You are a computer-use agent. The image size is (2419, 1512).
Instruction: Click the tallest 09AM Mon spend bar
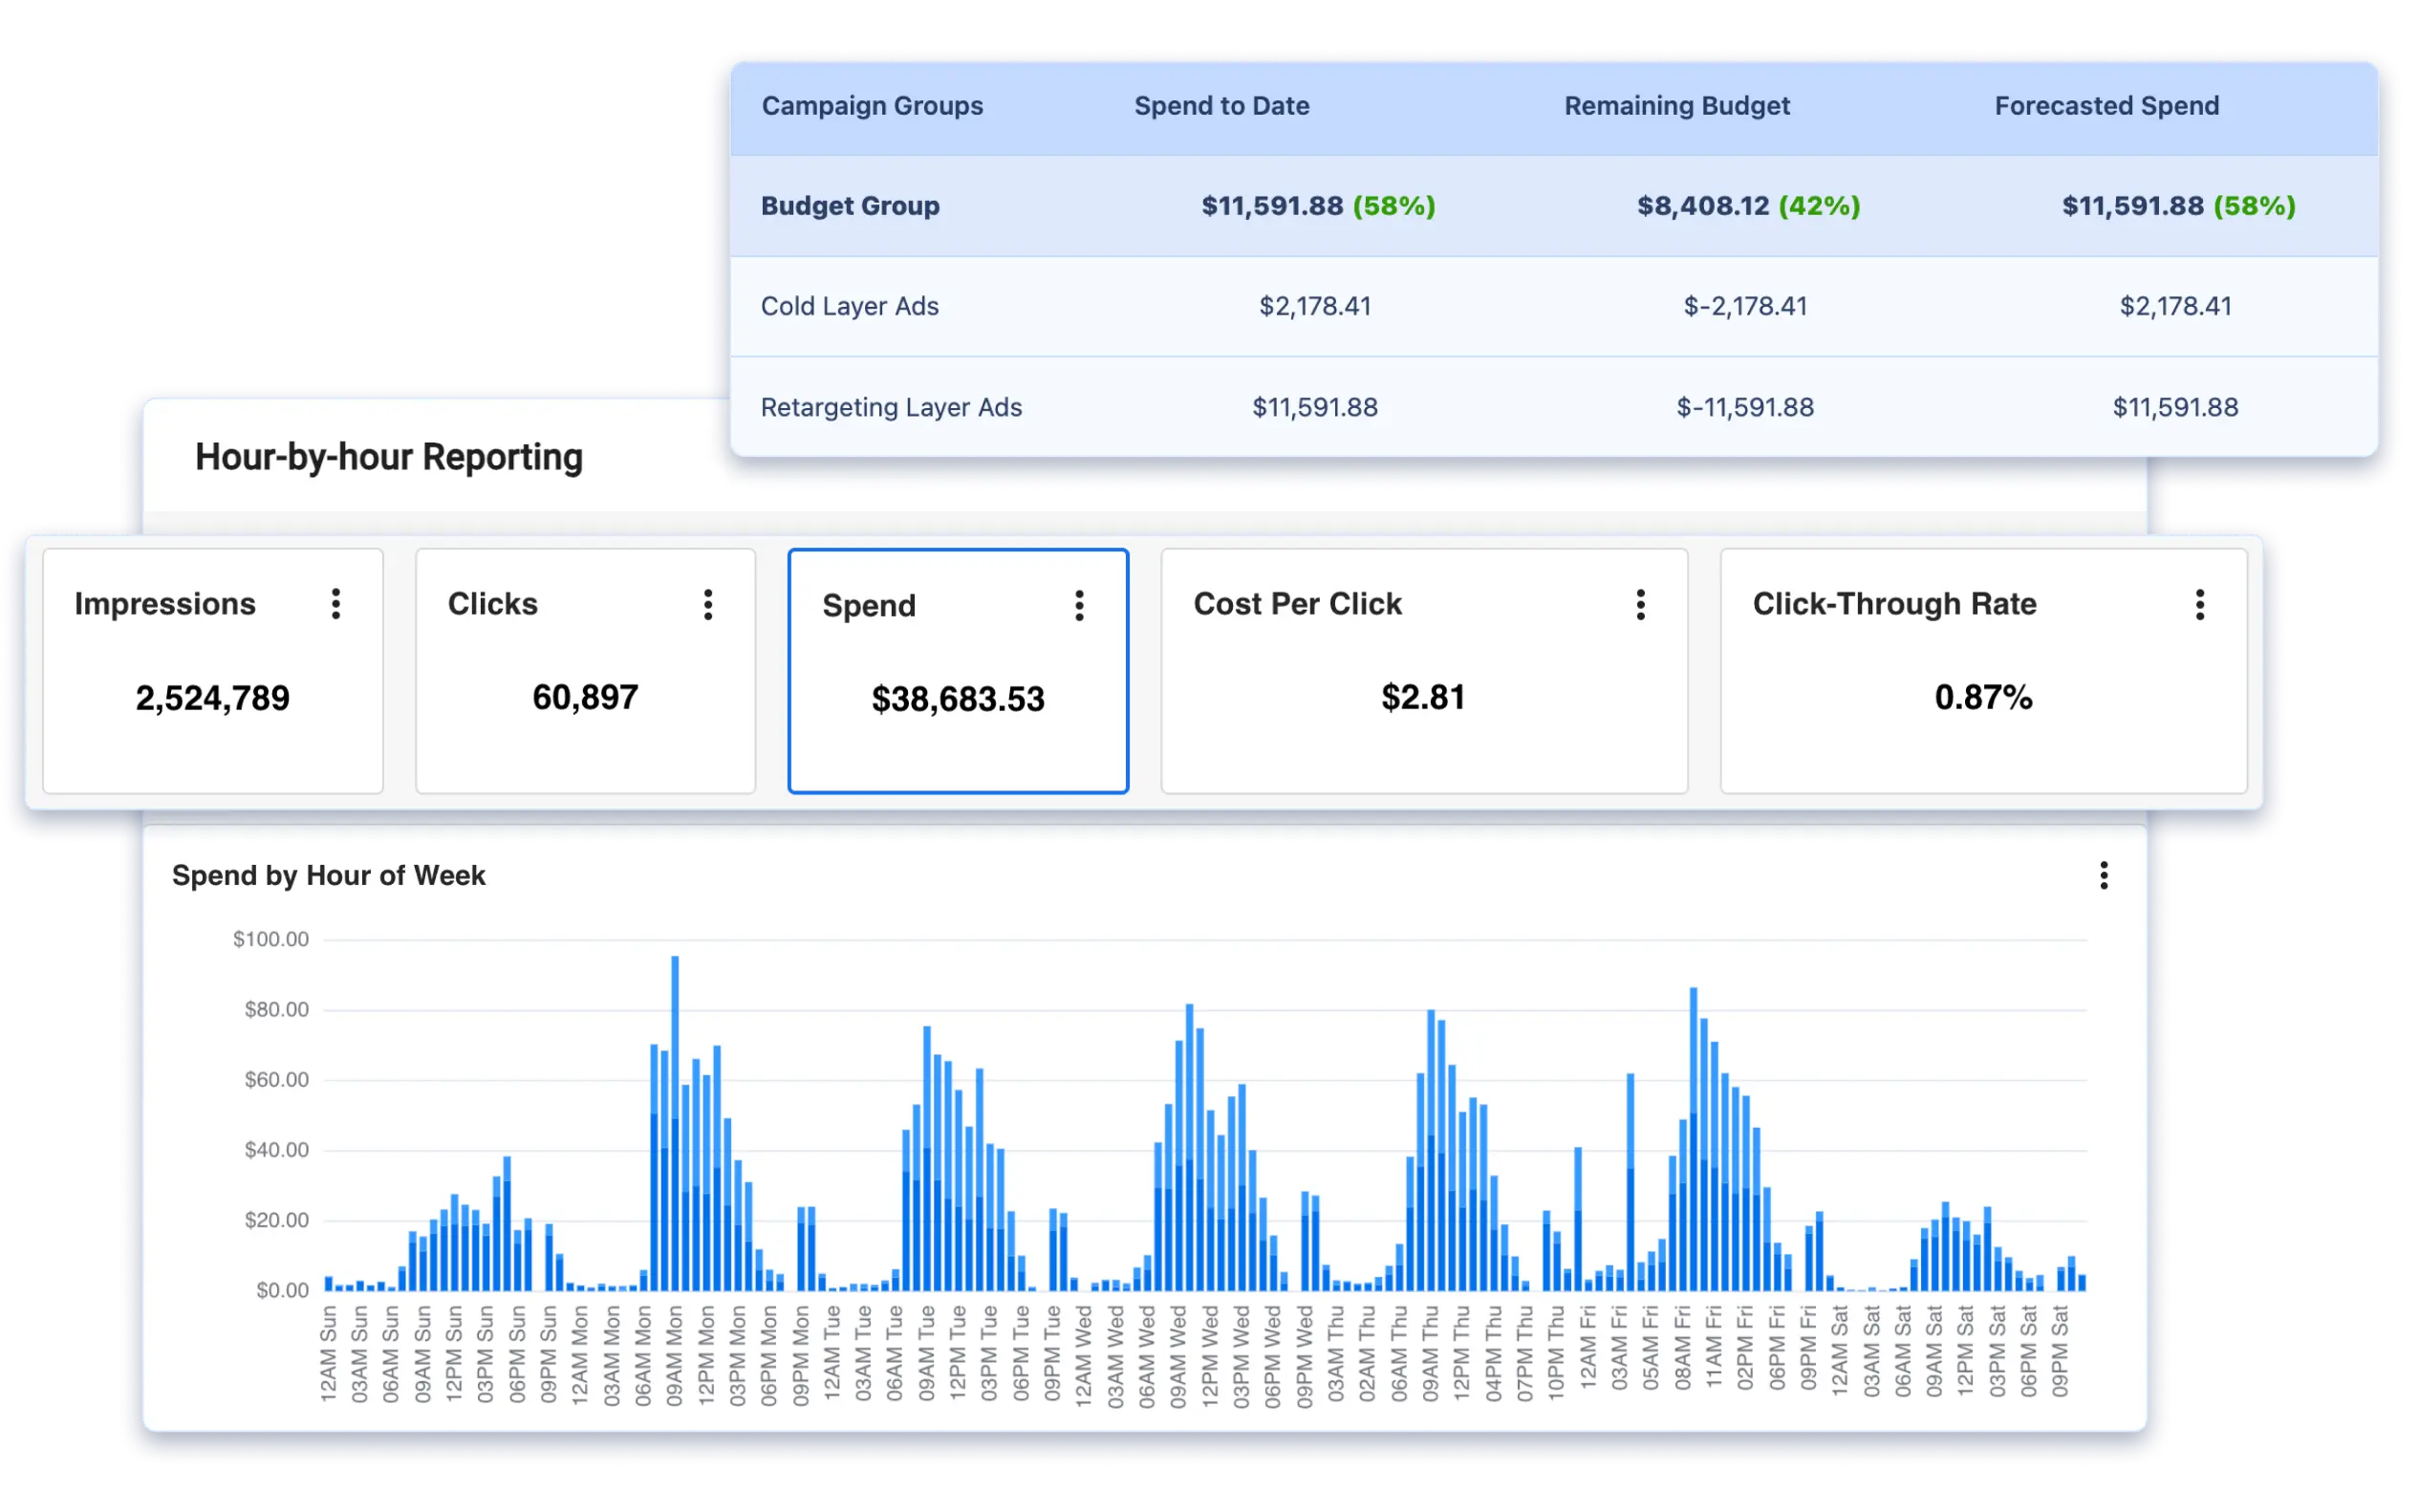click(675, 1122)
